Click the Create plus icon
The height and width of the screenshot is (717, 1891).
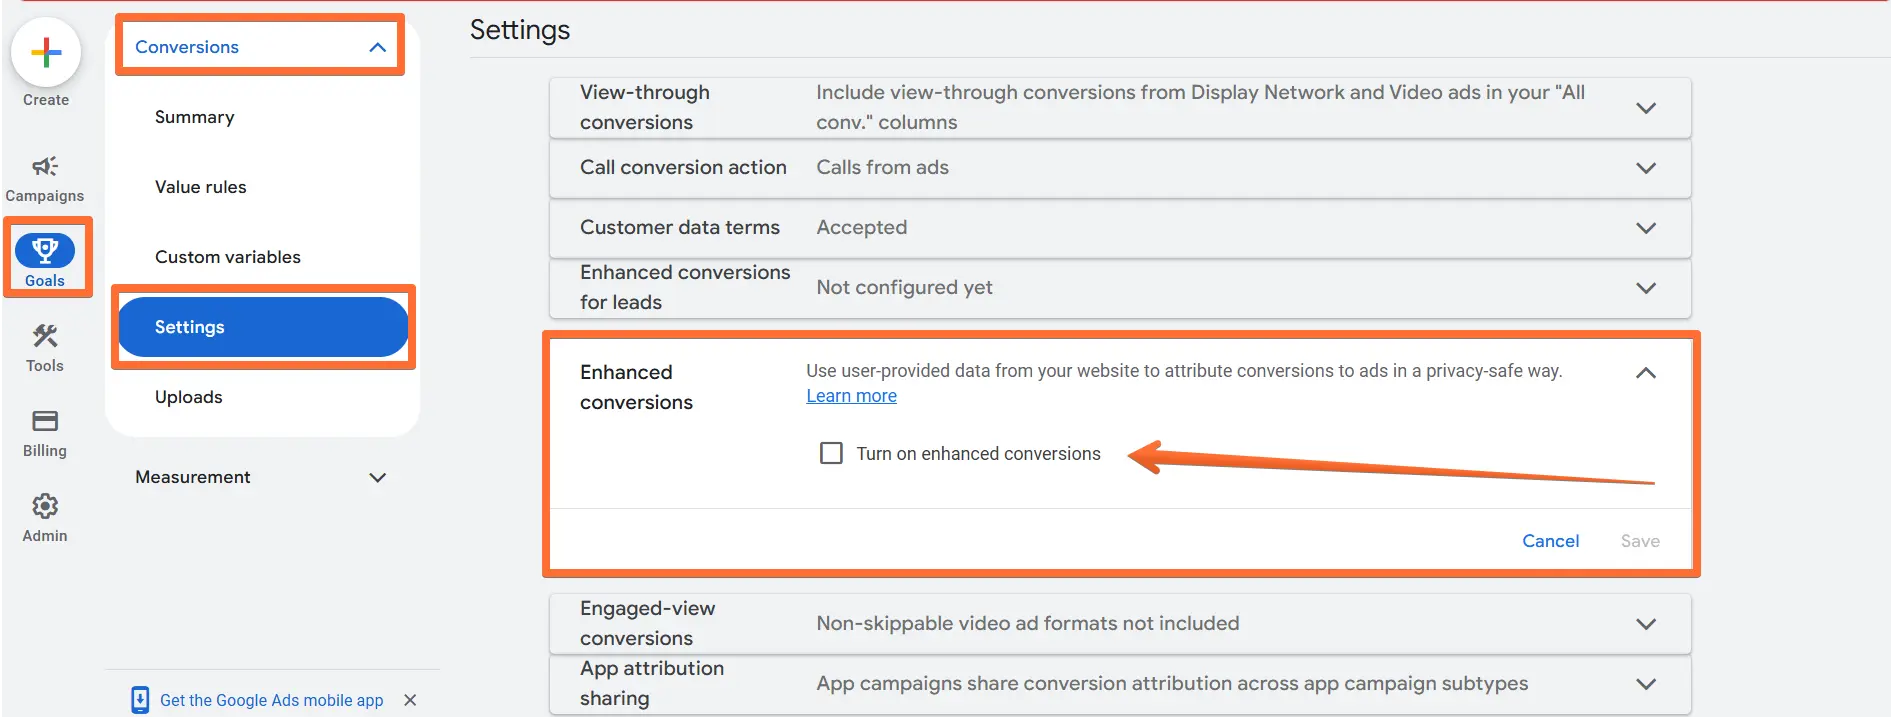click(x=46, y=52)
